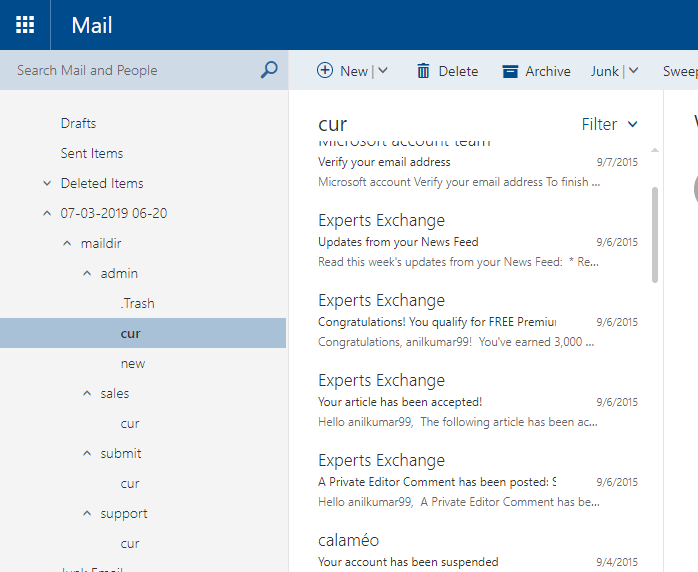
Task: Open calaméo Your account has been suspended email
Action: [478, 551]
